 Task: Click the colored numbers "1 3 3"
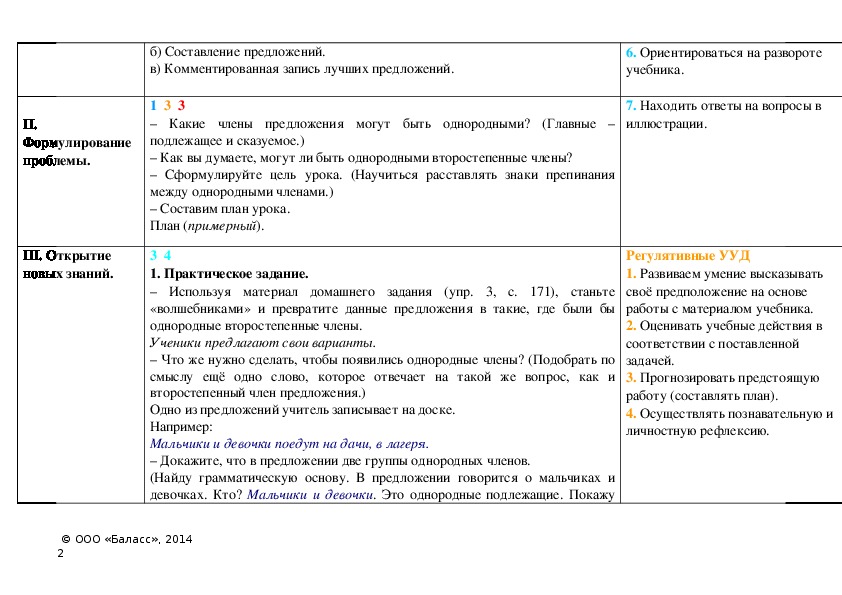(168, 106)
